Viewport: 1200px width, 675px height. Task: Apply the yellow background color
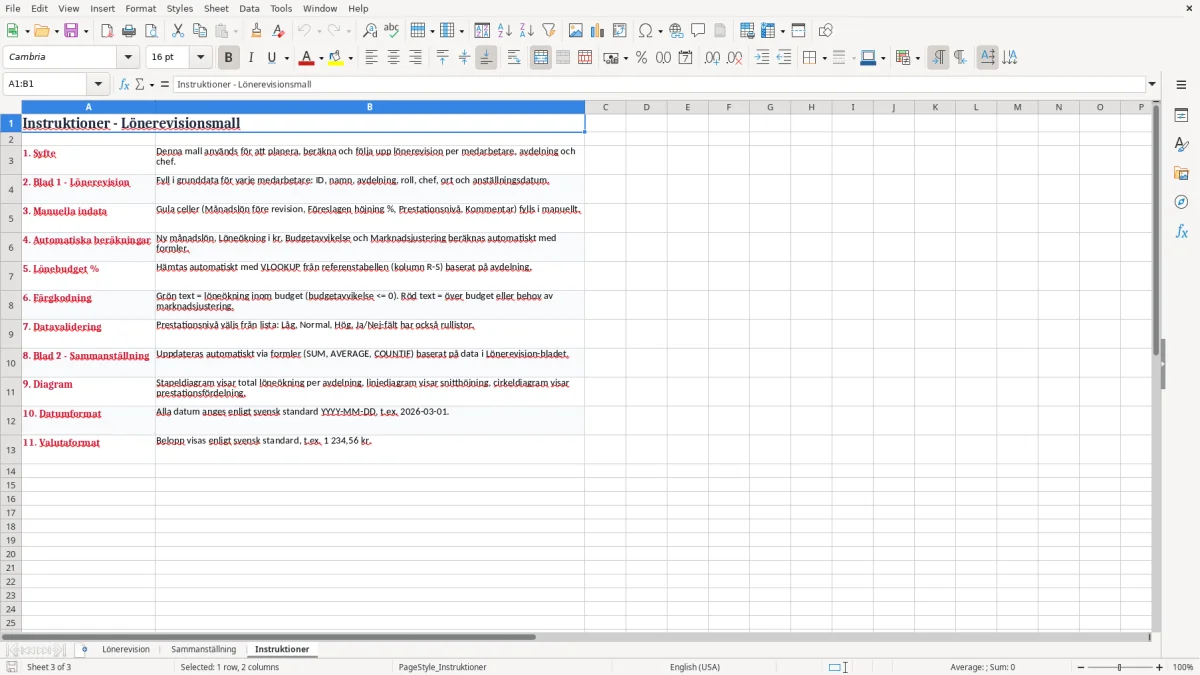pos(335,58)
